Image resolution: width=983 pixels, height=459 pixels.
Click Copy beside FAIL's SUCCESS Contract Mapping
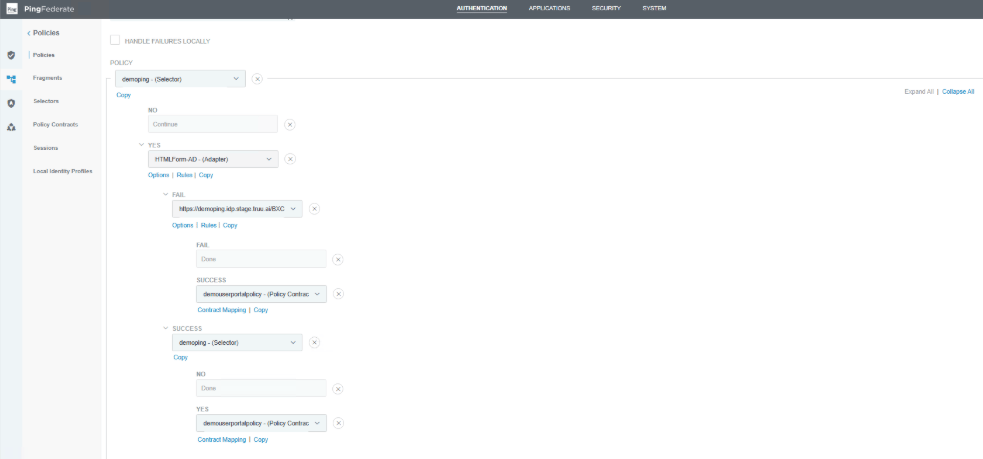261,310
